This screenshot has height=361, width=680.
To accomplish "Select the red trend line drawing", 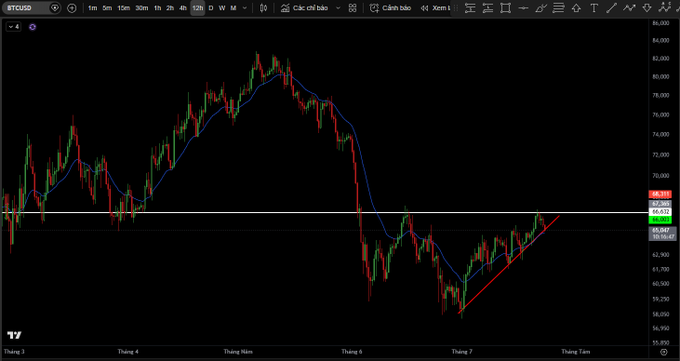I will tap(508, 264).
